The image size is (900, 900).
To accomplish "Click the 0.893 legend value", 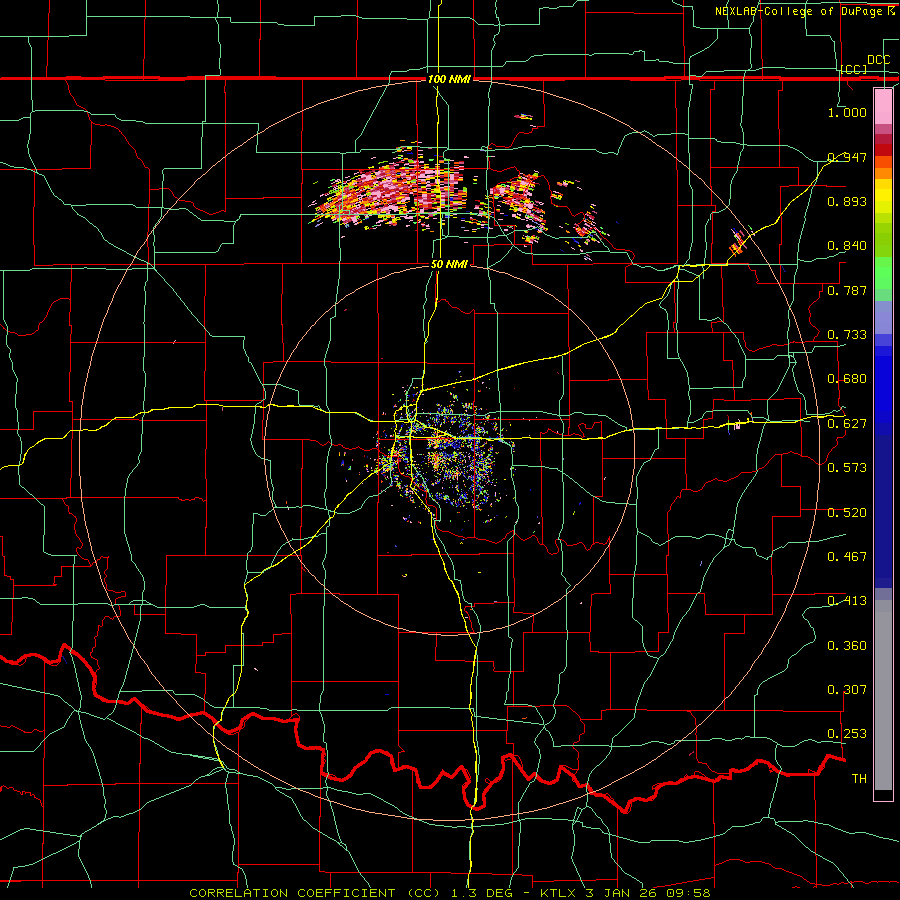I will [x=847, y=201].
